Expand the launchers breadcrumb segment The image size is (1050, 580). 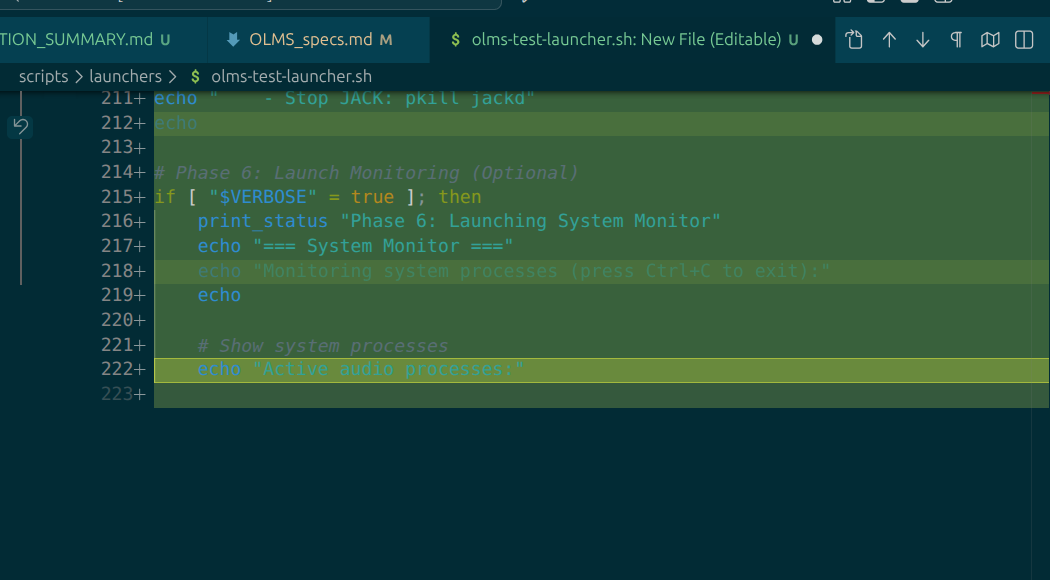pyautogui.click(x=125, y=76)
